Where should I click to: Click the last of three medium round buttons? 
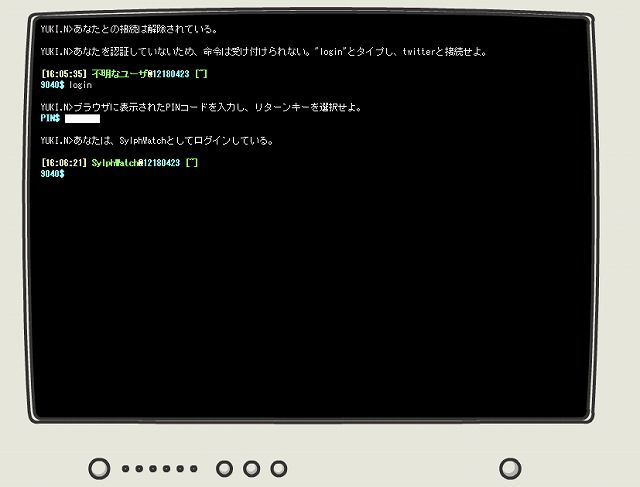tap(279, 469)
